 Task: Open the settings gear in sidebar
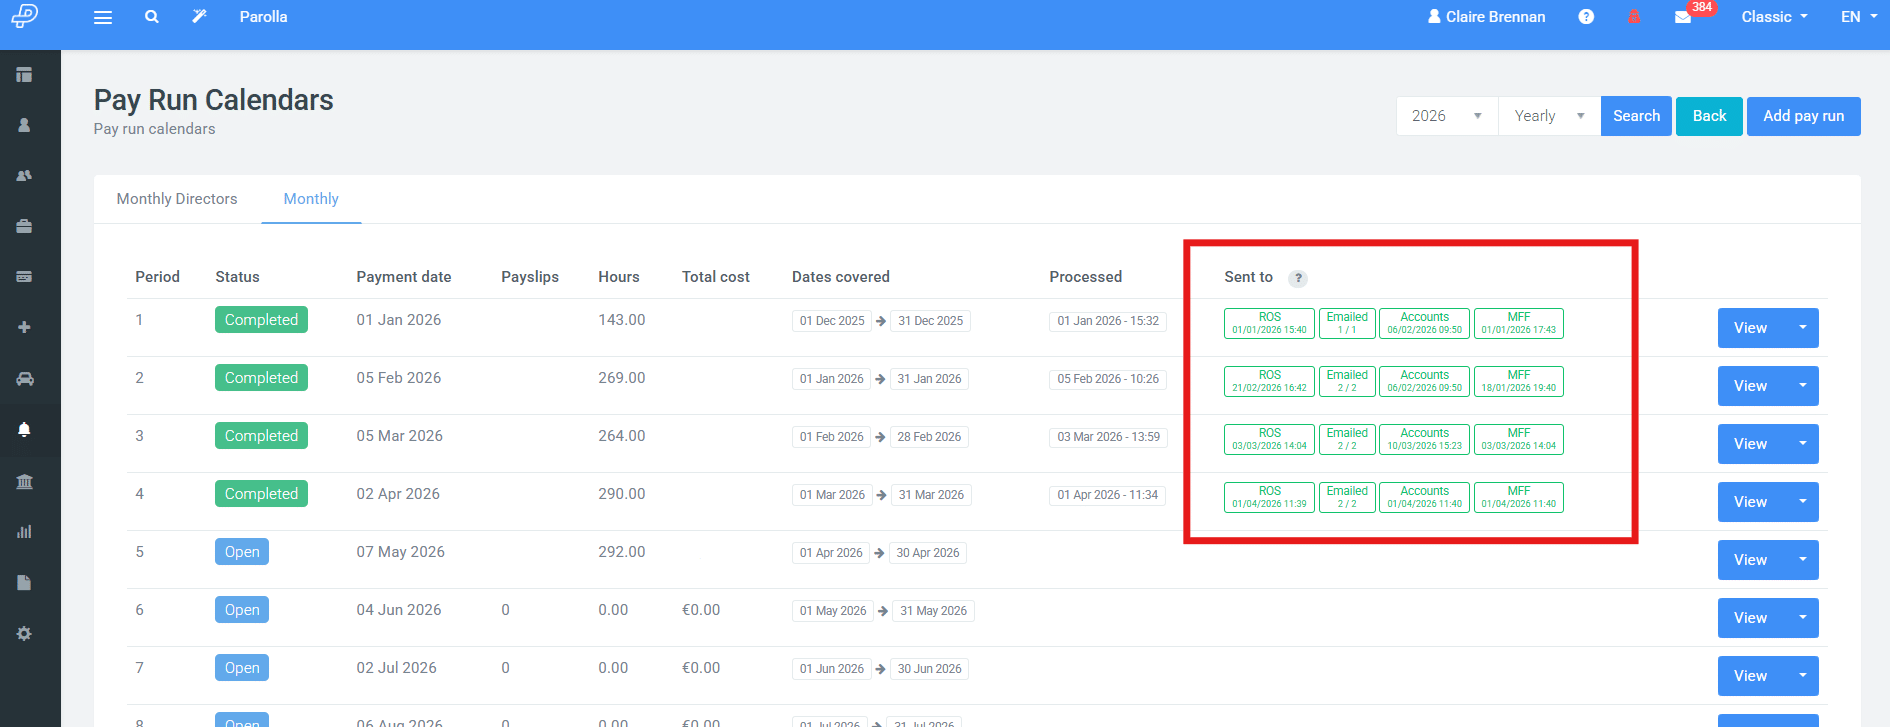[x=25, y=633]
